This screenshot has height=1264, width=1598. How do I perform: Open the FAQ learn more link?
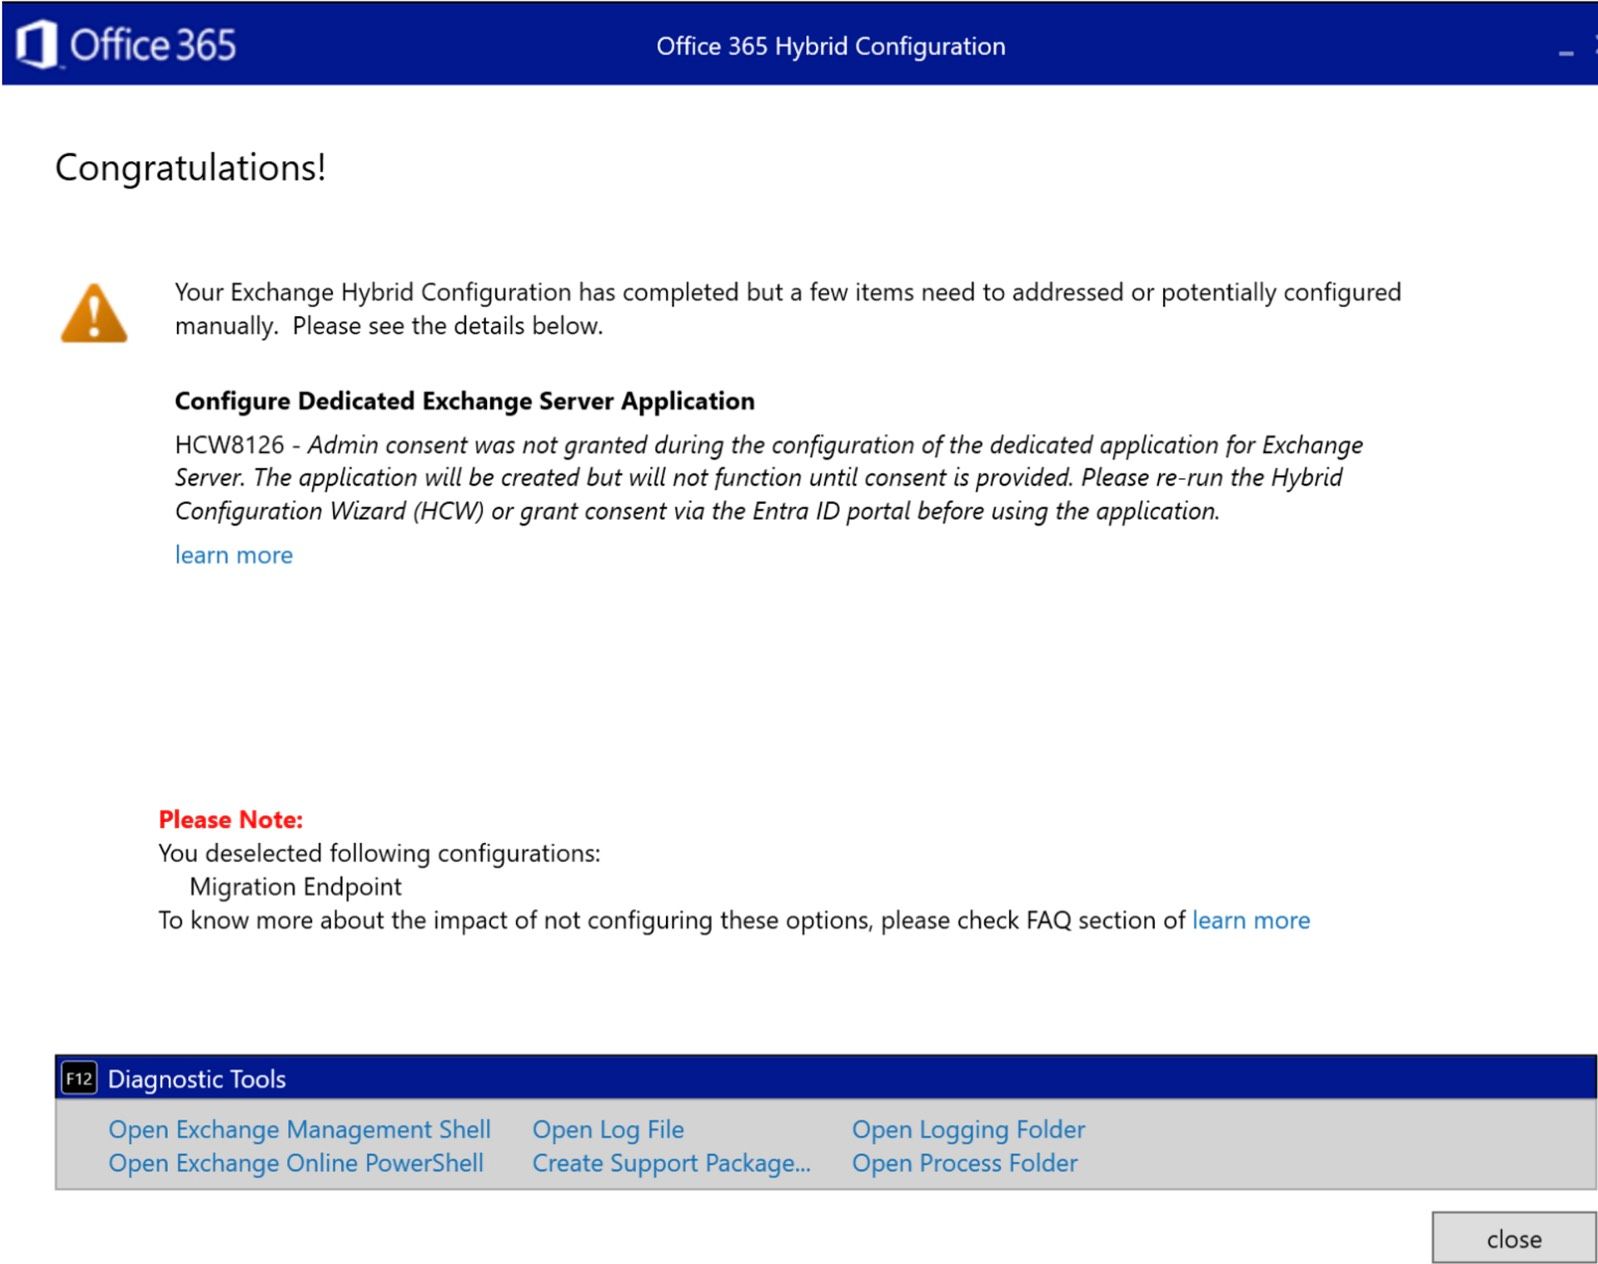tap(1251, 920)
